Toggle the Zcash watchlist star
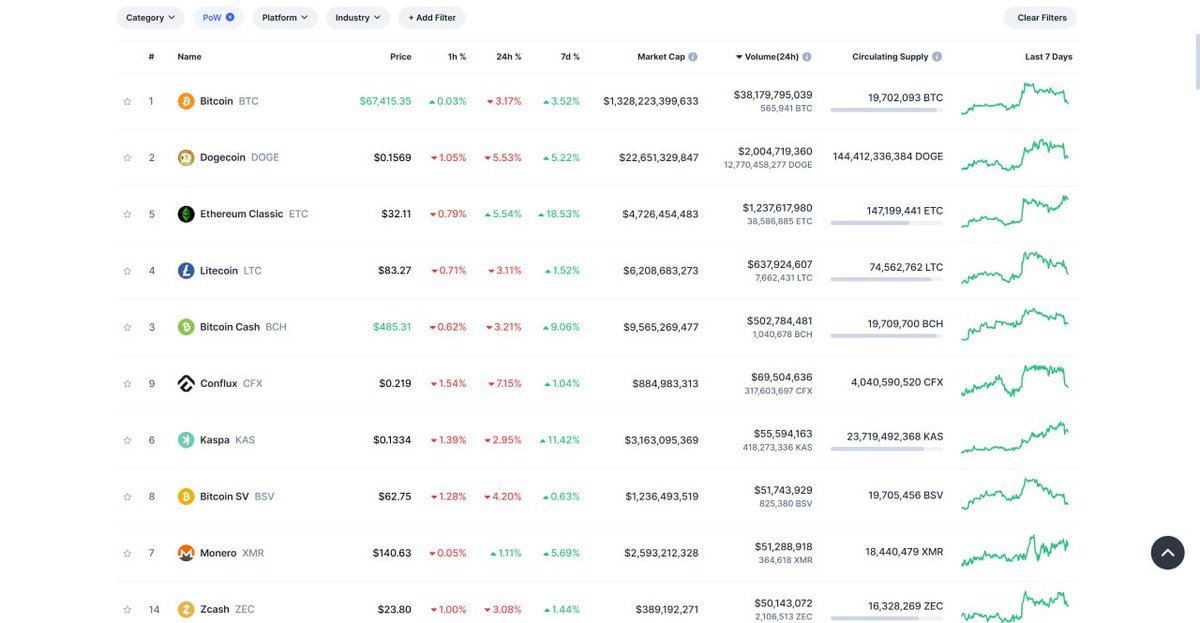 pos(127,609)
